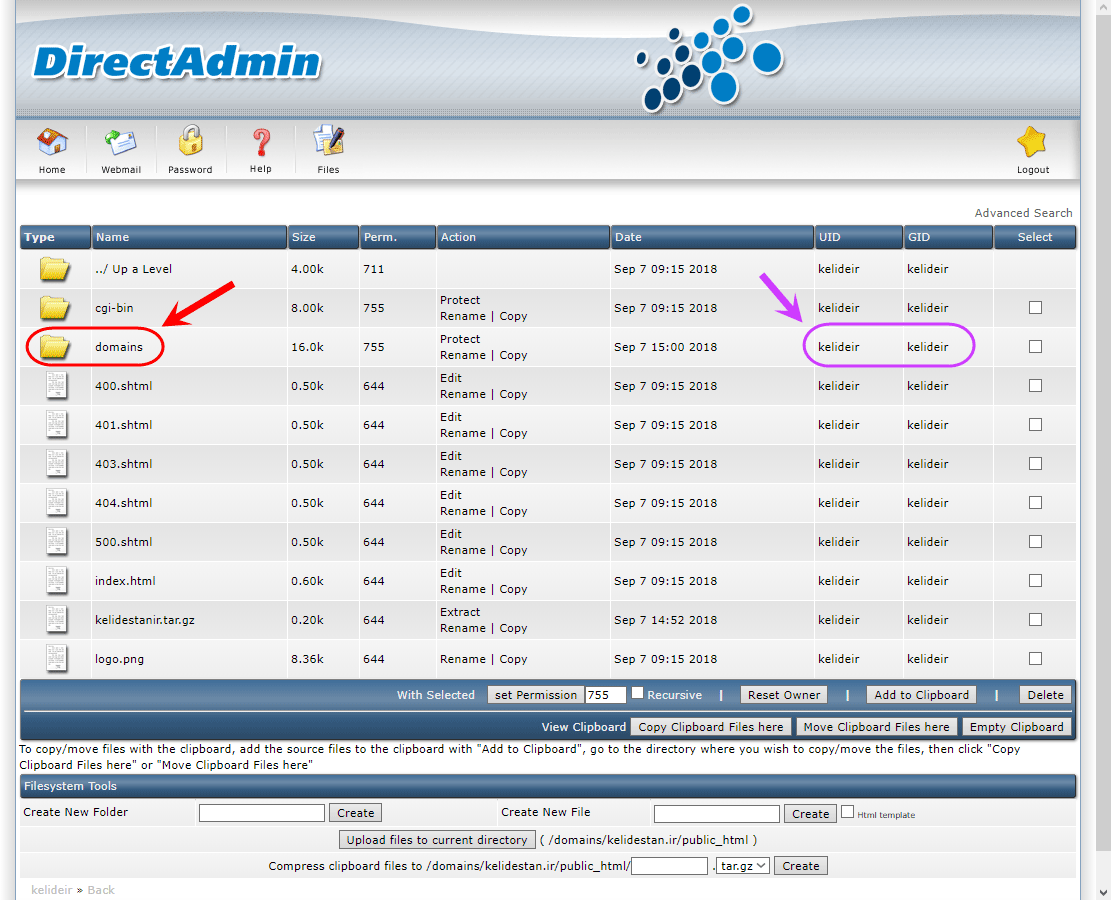Click the DirectAdmin logo
The height and width of the screenshot is (900, 1111).
(x=177, y=62)
